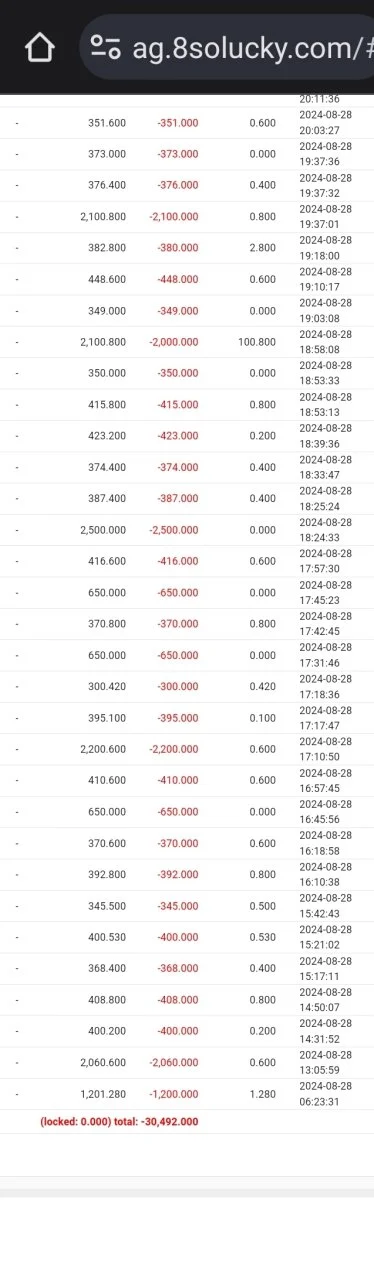
Task: Click the timestamp 2024-08-28 06:23:31
Action: click(324, 1094)
